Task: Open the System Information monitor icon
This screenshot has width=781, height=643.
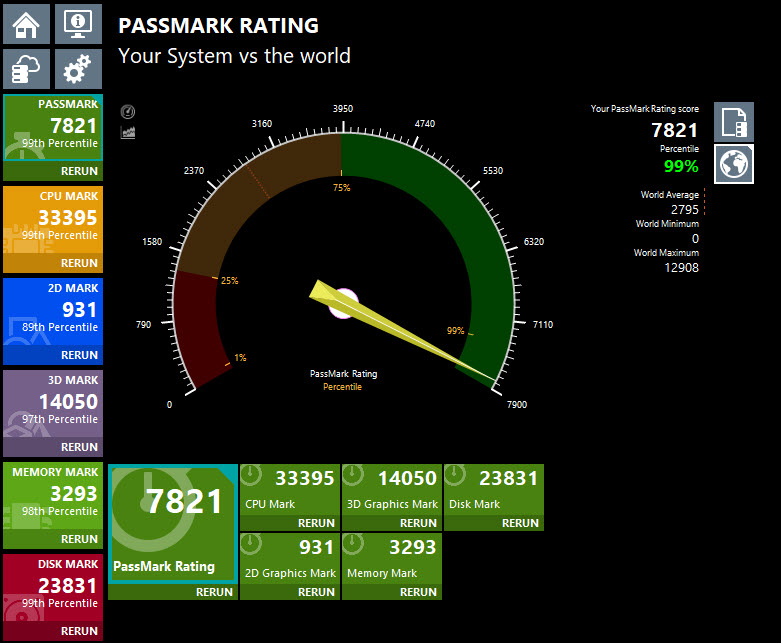Action: [x=78, y=24]
